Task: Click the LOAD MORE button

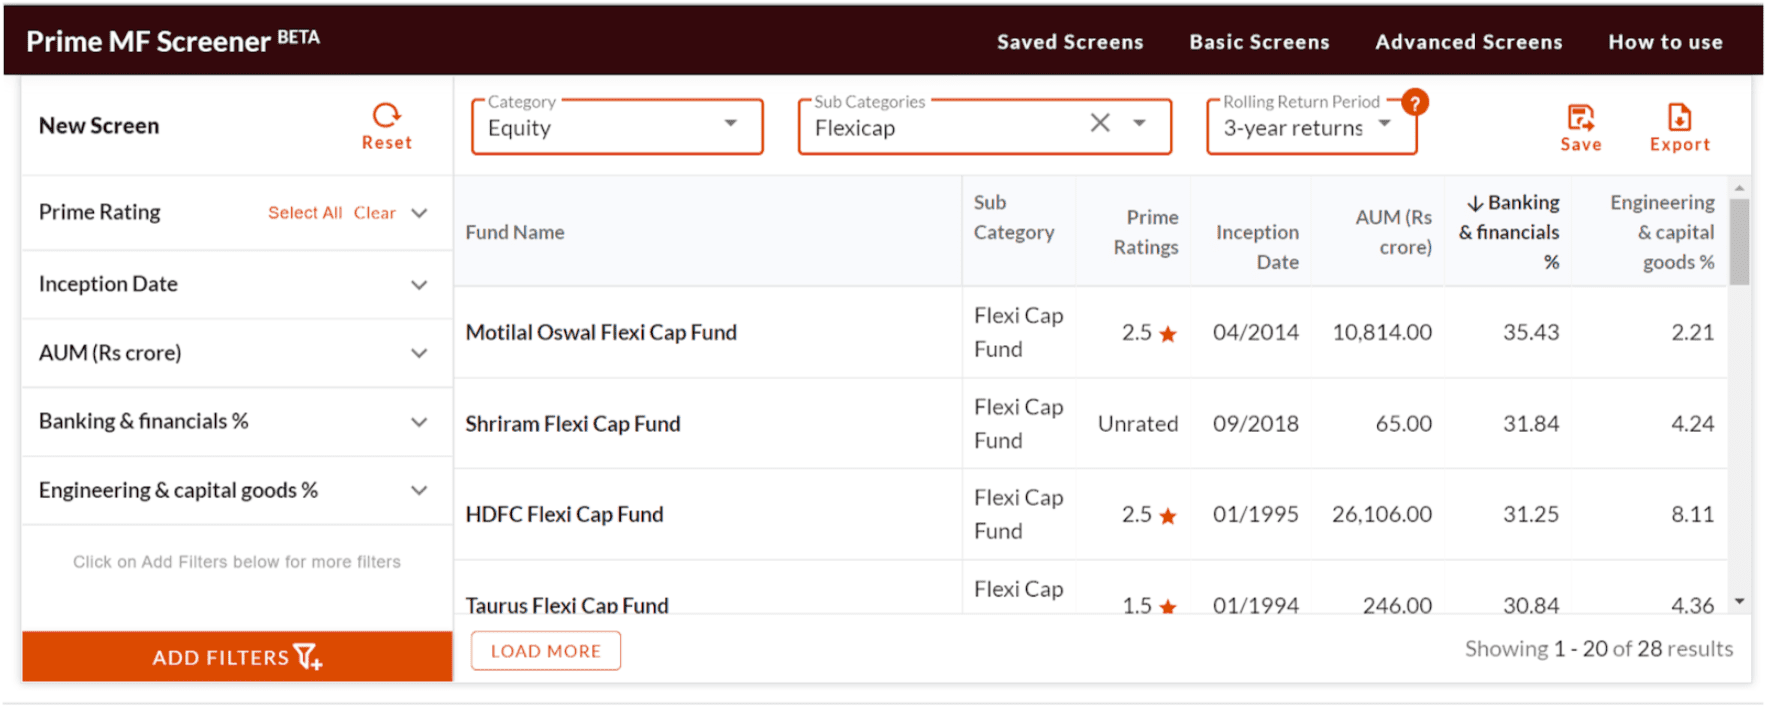Action: 546,651
